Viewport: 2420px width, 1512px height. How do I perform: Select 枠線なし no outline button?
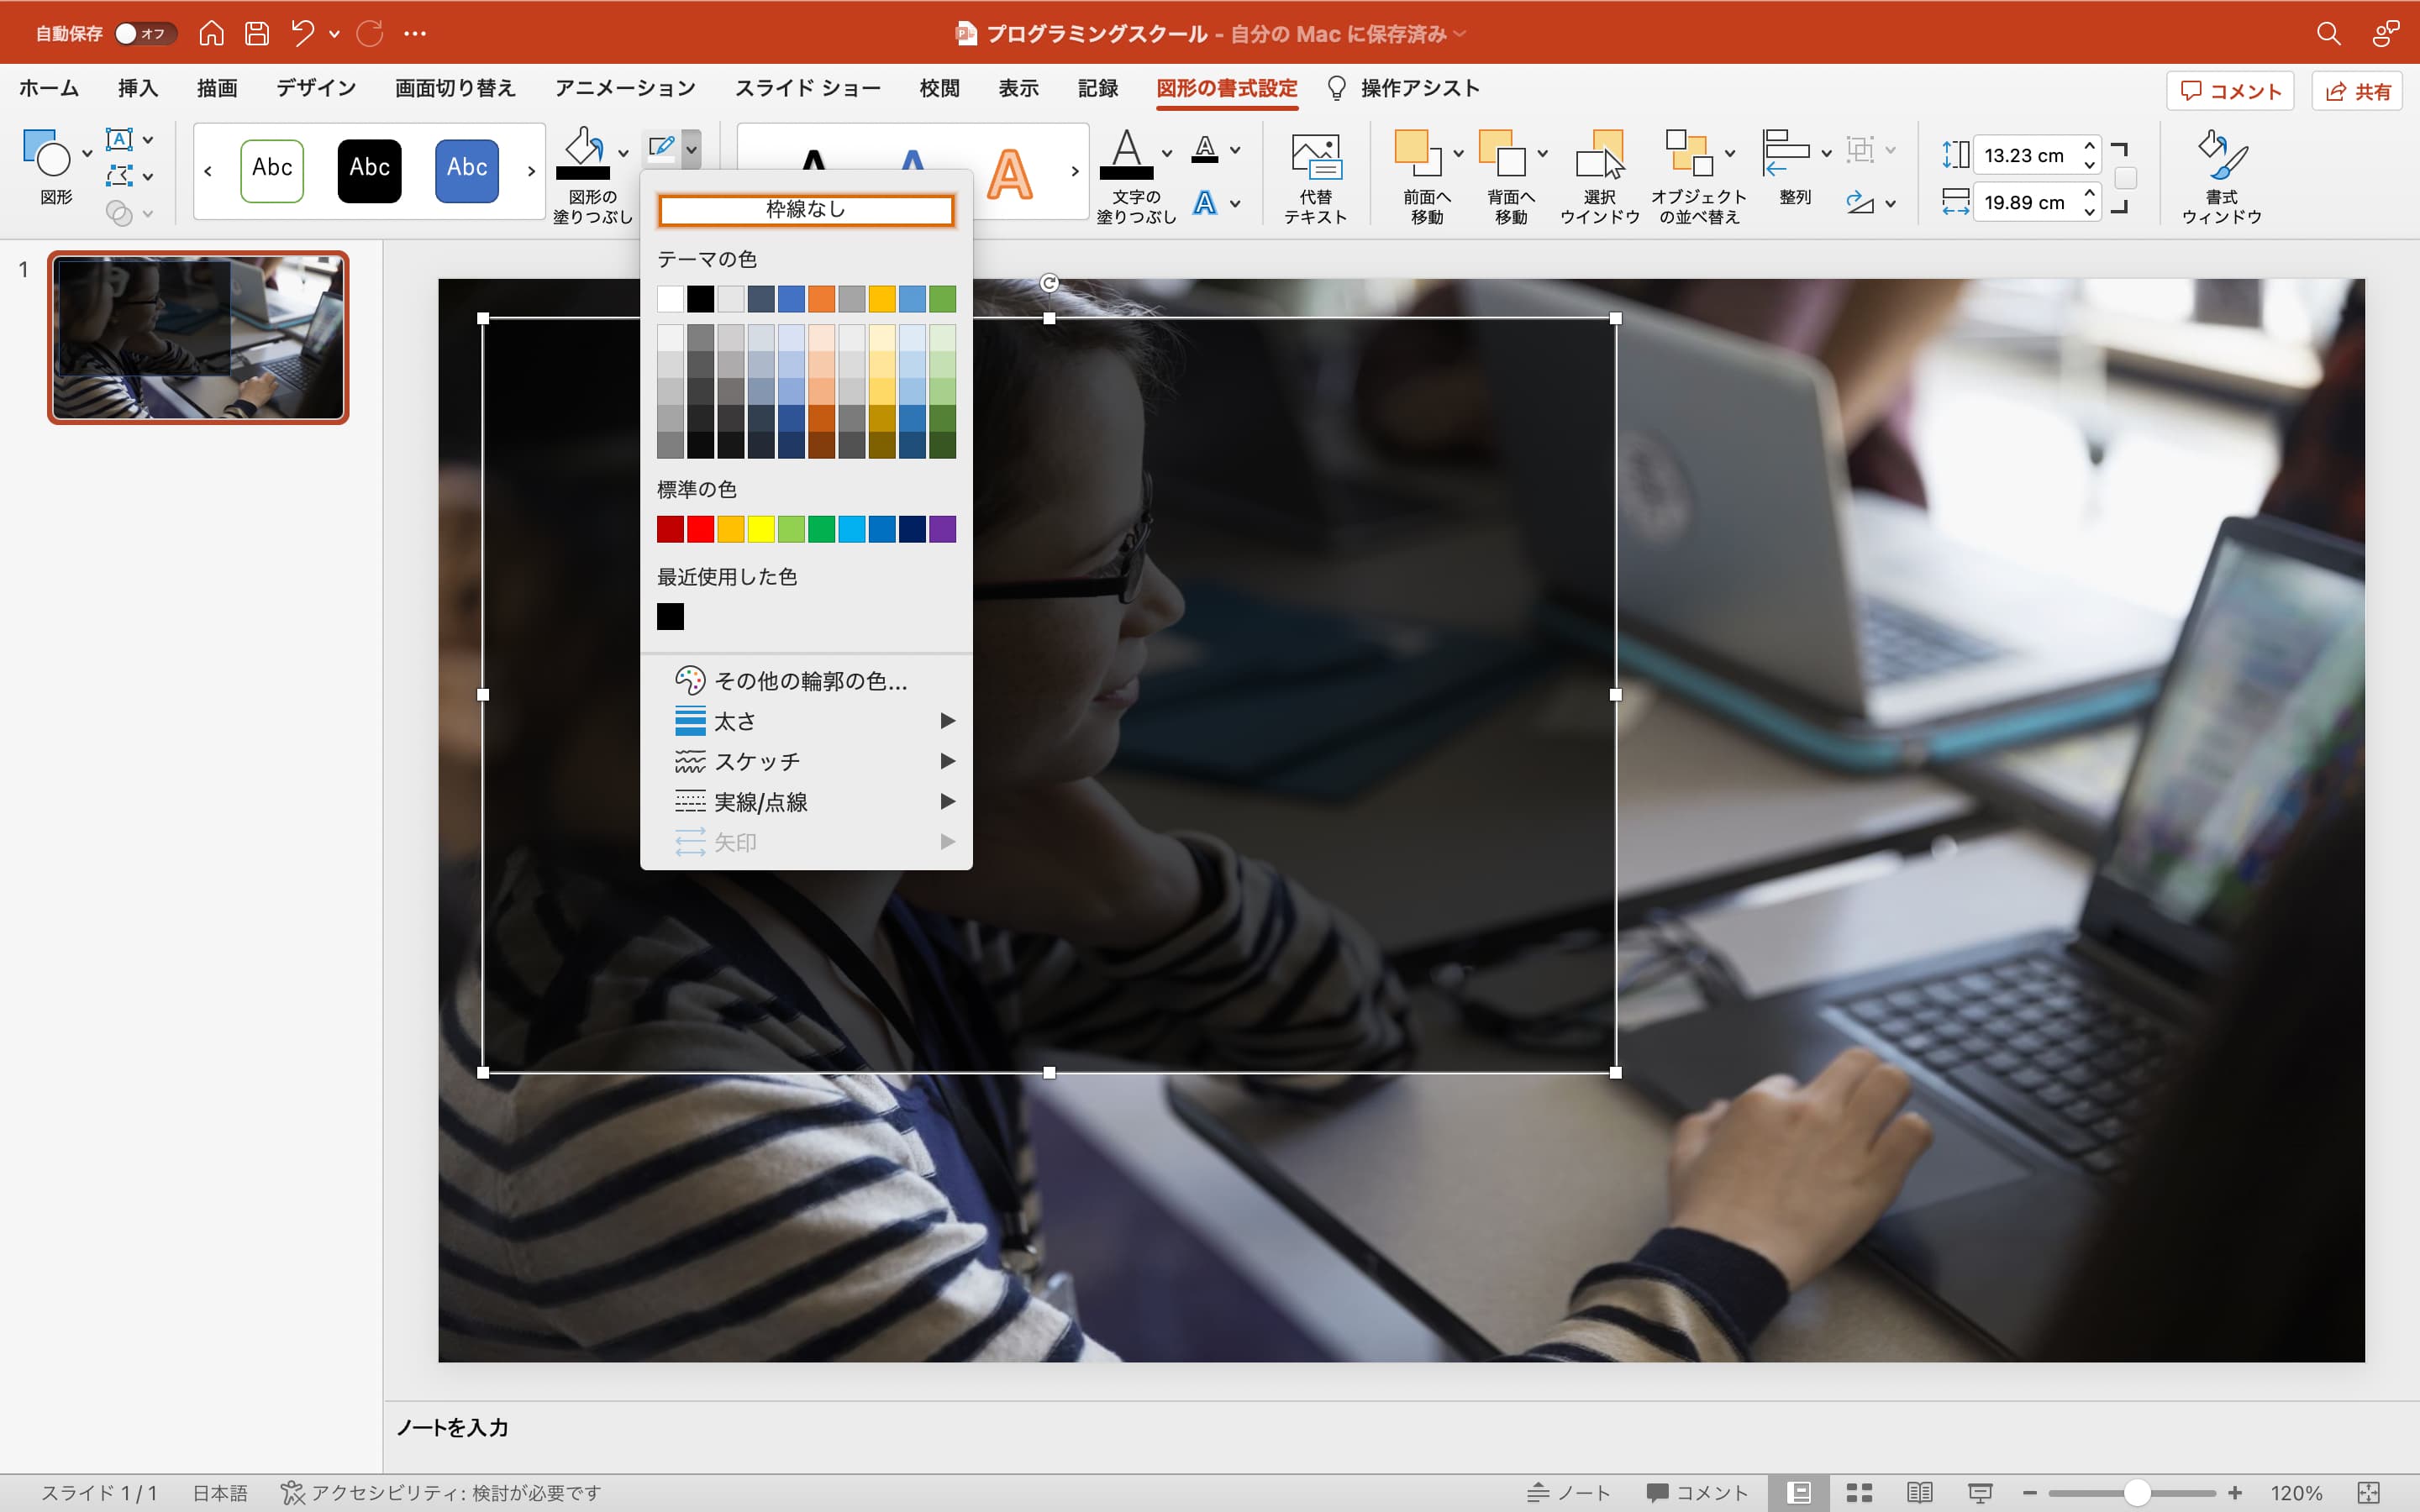[x=806, y=209]
